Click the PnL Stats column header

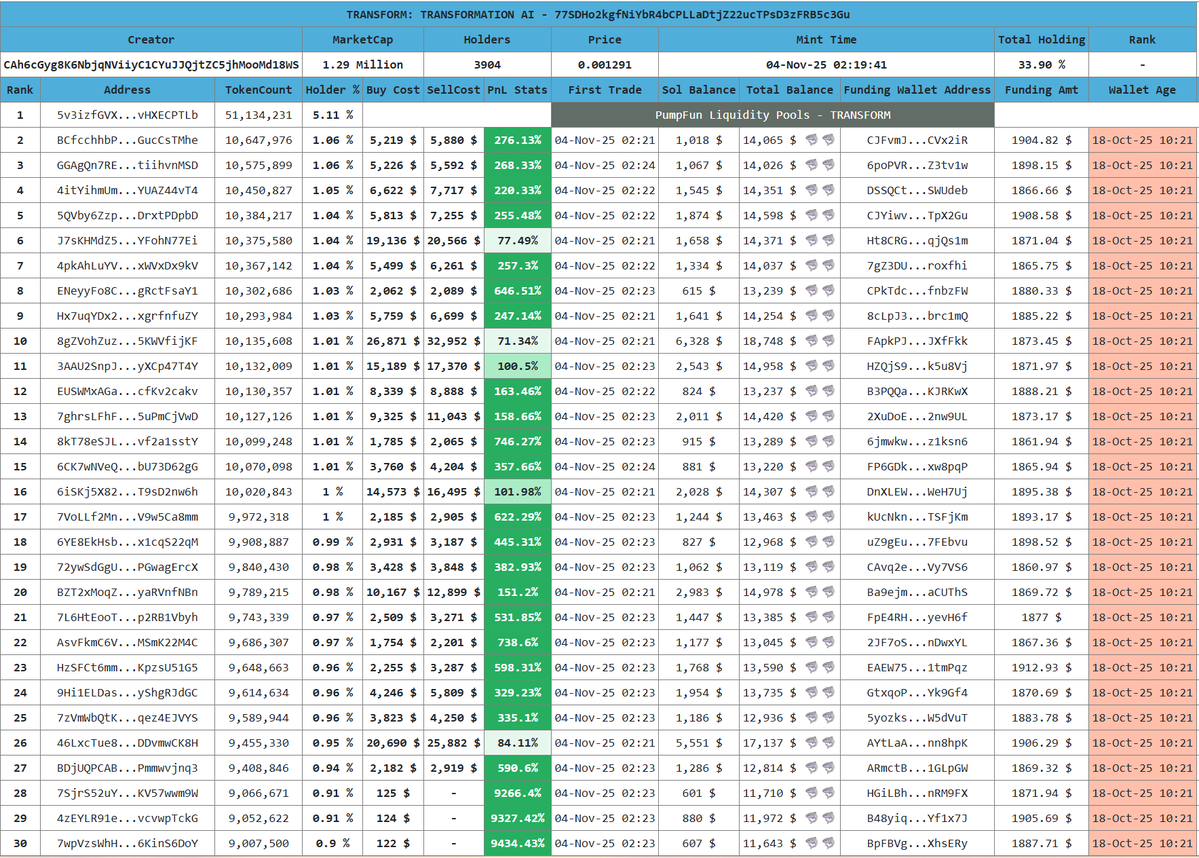pyautogui.click(x=517, y=90)
